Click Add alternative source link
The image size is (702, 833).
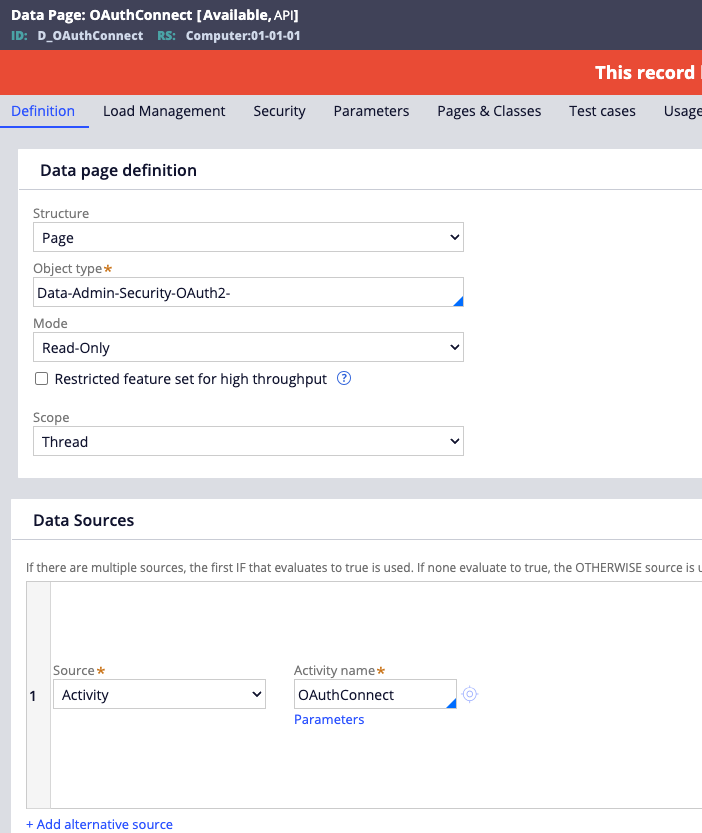pyautogui.click(x=99, y=824)
